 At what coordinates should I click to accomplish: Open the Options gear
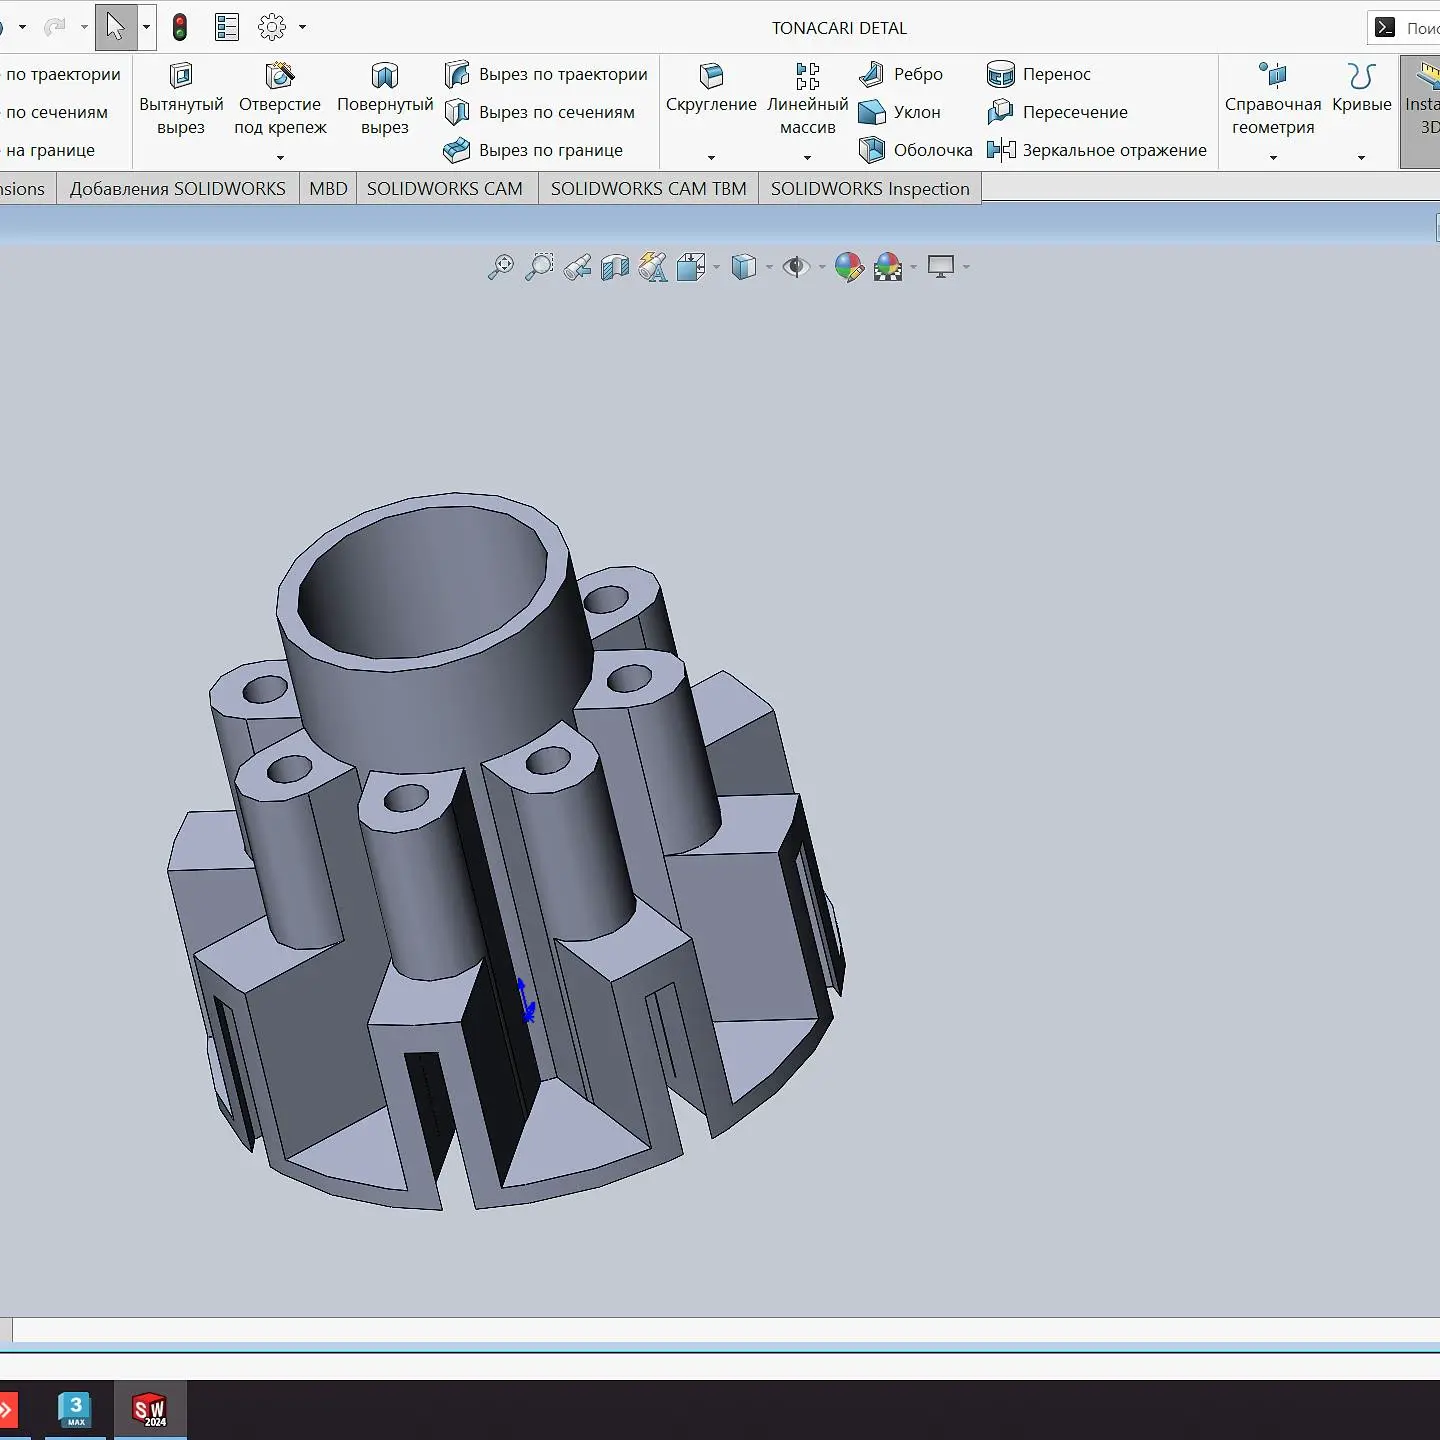coord(272,27)
